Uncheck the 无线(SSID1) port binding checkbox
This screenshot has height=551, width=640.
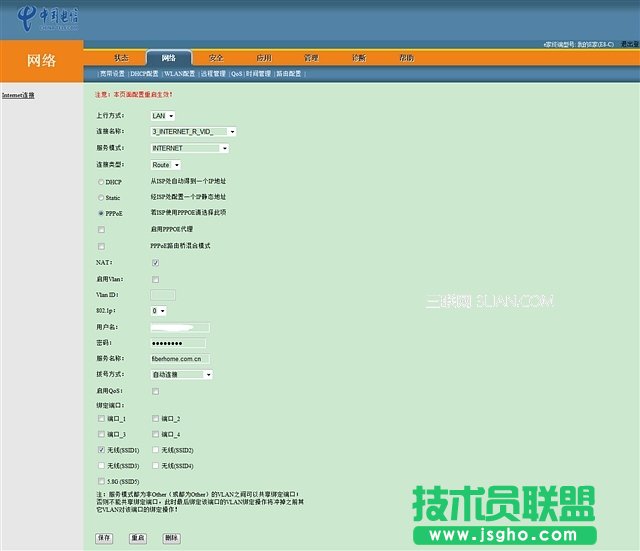[102, 451]
